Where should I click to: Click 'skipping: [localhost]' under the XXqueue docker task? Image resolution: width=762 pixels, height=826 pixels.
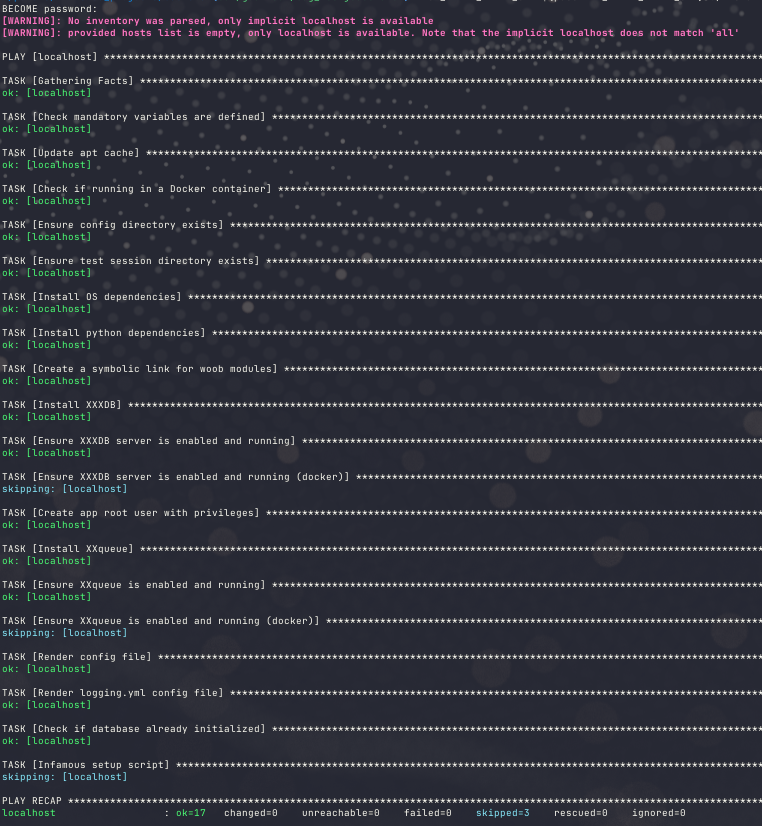(64, 633)
